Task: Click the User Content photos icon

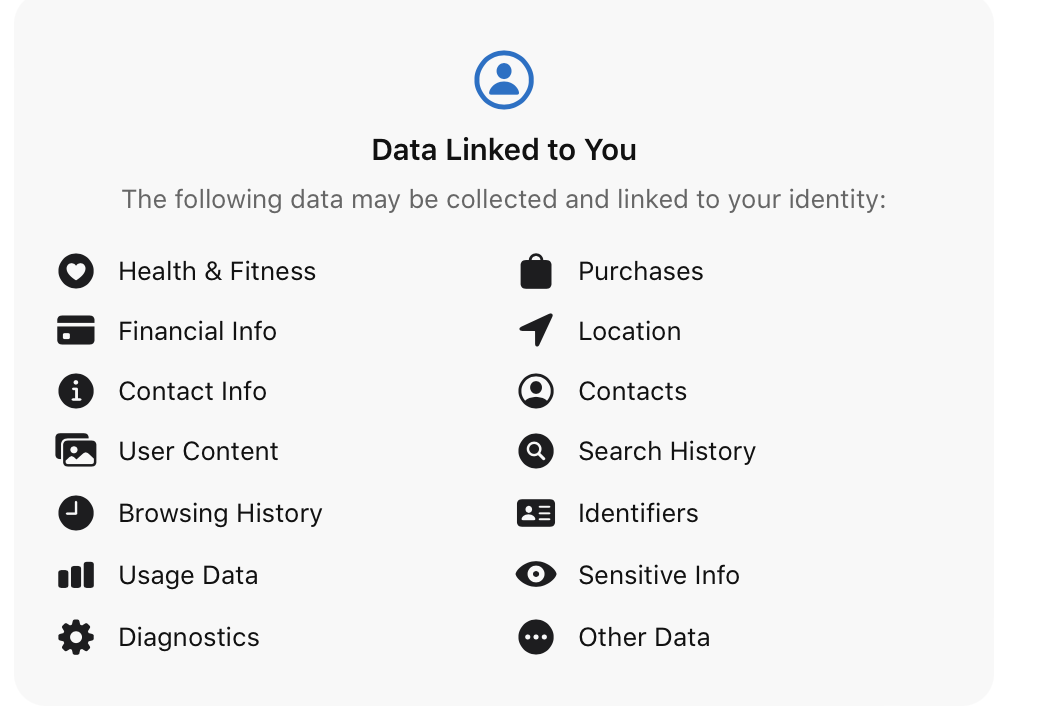Action: pos(76,451)
